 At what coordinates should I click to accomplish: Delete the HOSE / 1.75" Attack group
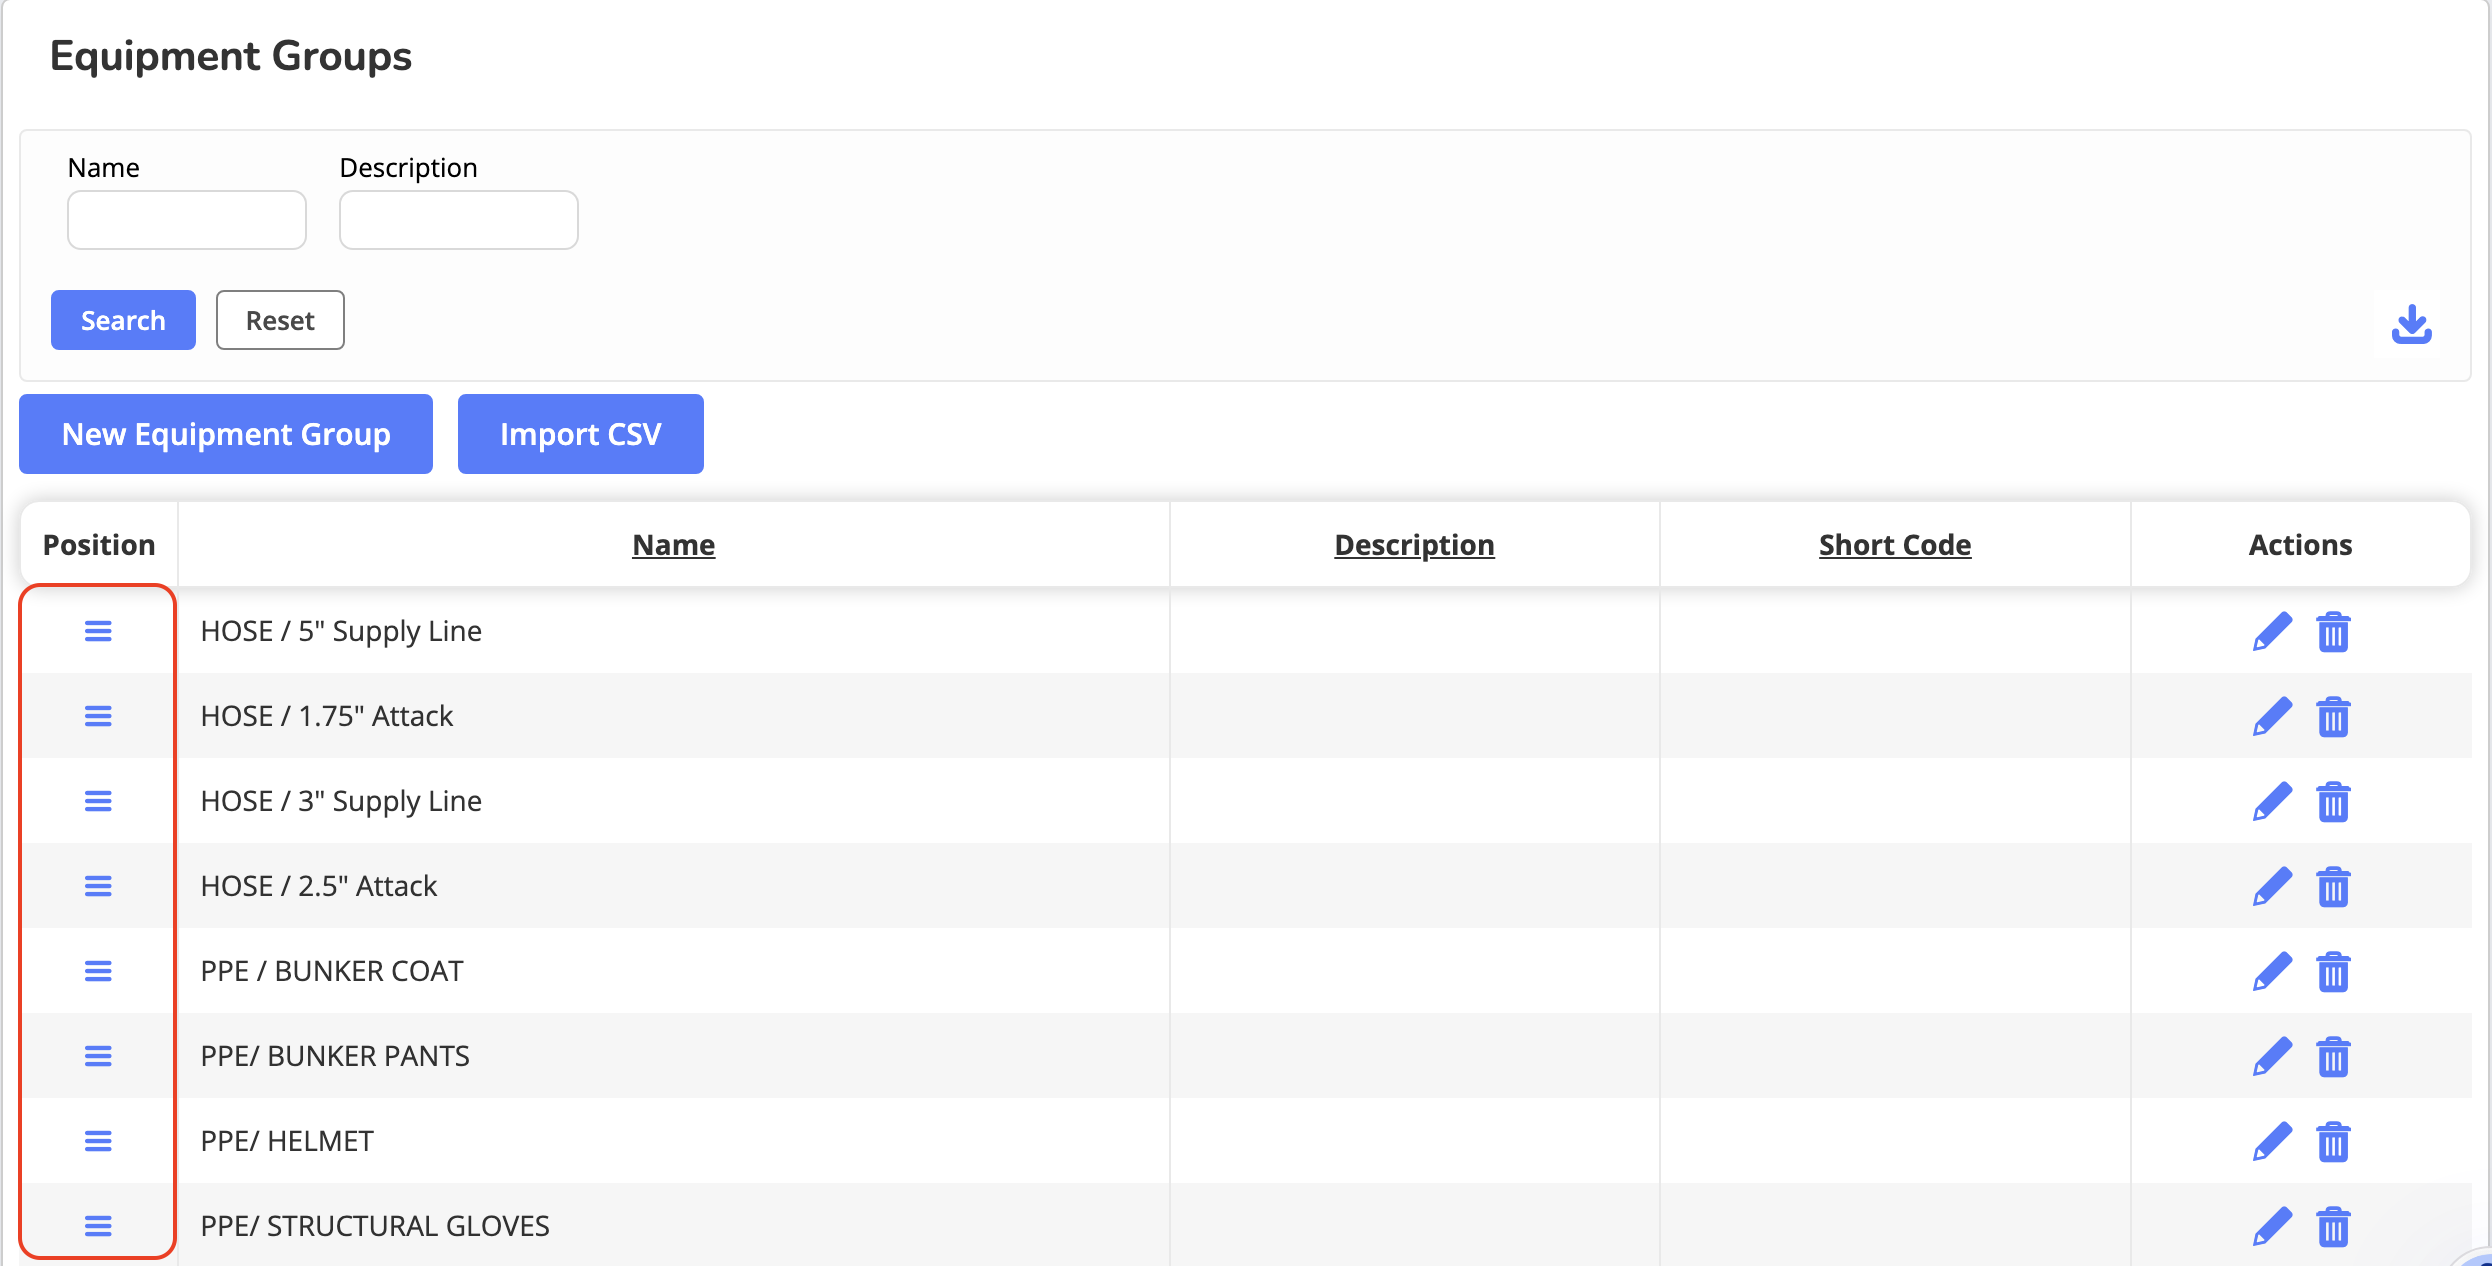(2333, 716)
